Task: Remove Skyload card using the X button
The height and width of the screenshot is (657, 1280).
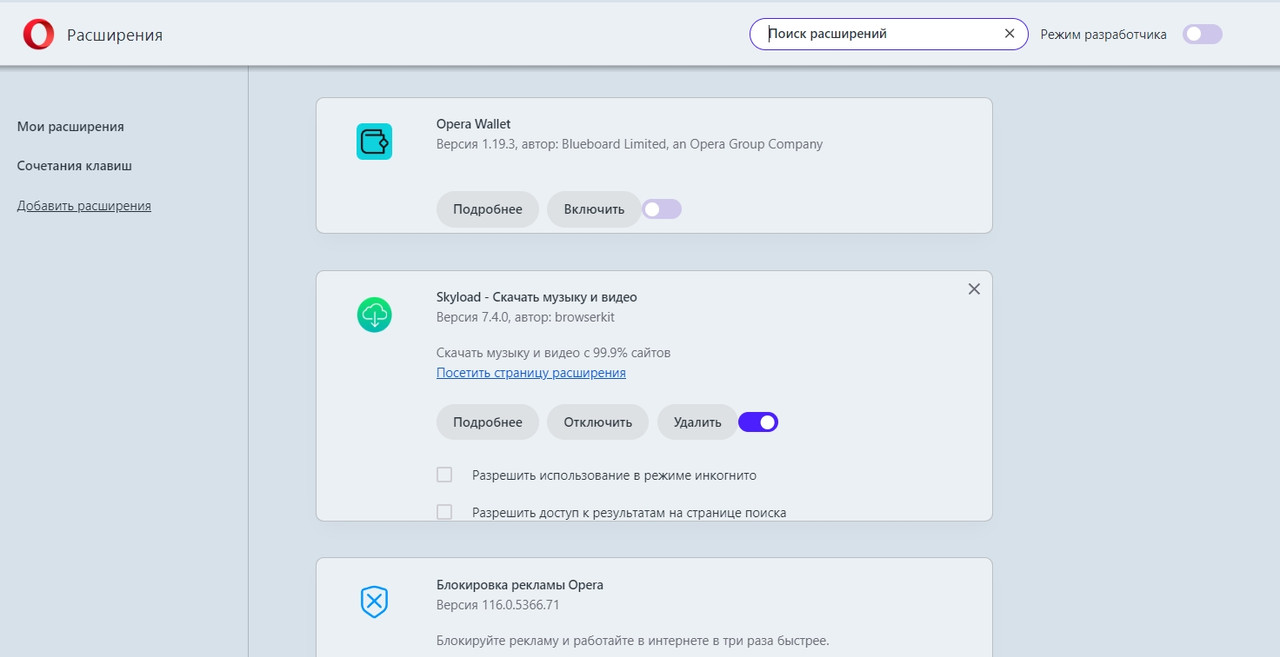Action: (x=974, y=289)
